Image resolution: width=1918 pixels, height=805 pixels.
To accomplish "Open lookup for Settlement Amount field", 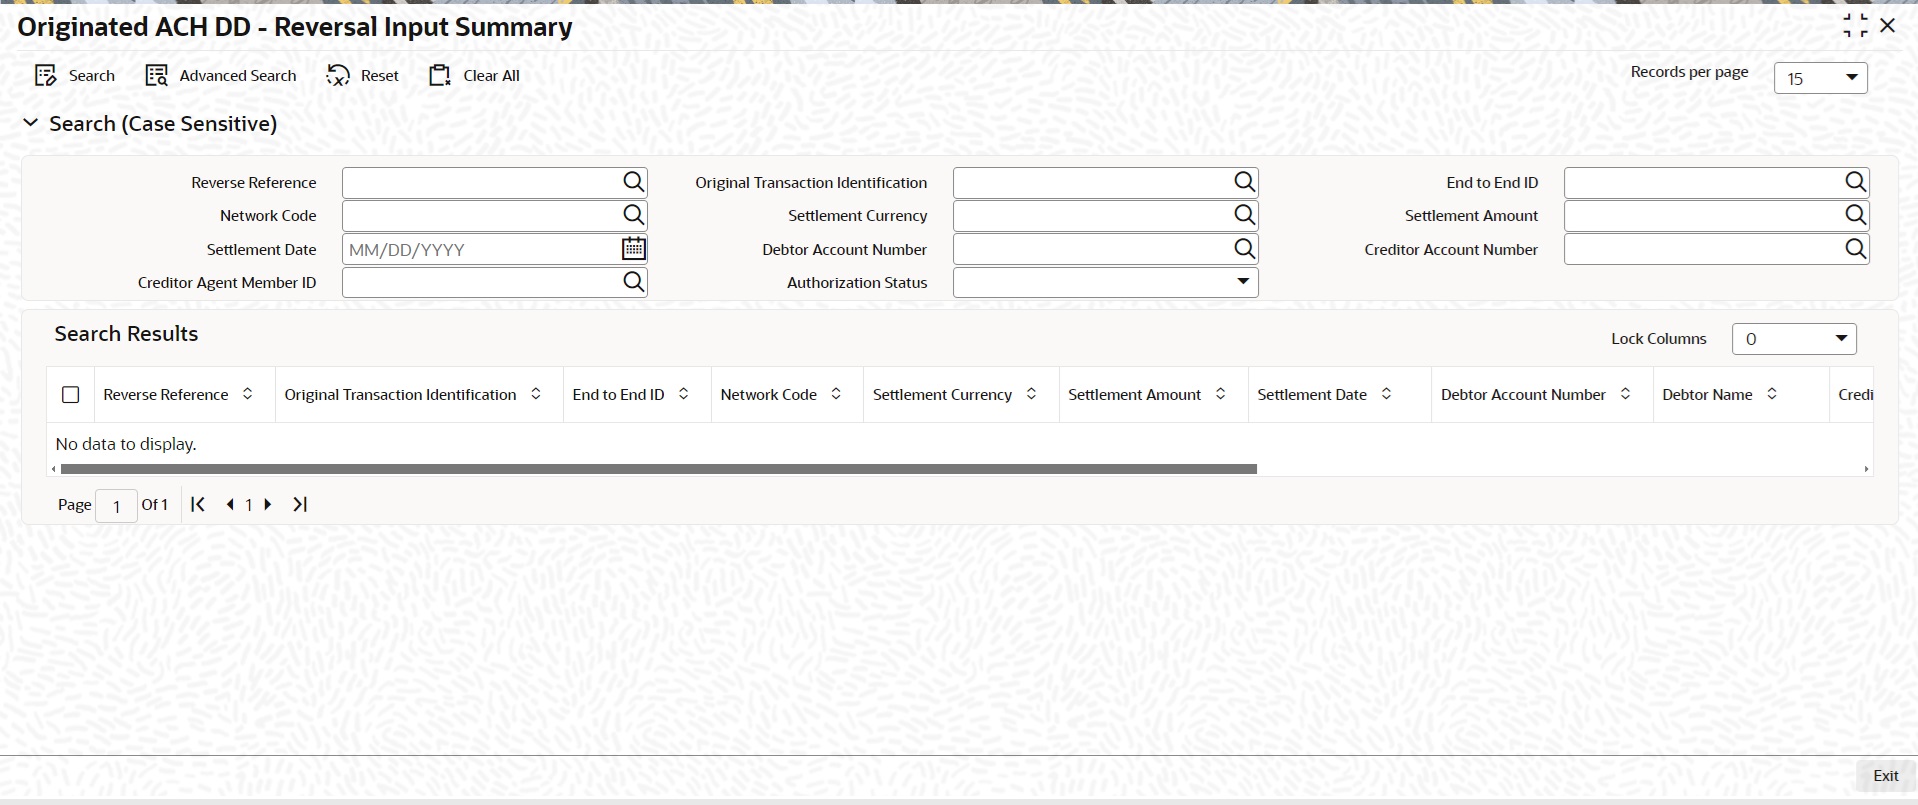I will point(1856,215).
